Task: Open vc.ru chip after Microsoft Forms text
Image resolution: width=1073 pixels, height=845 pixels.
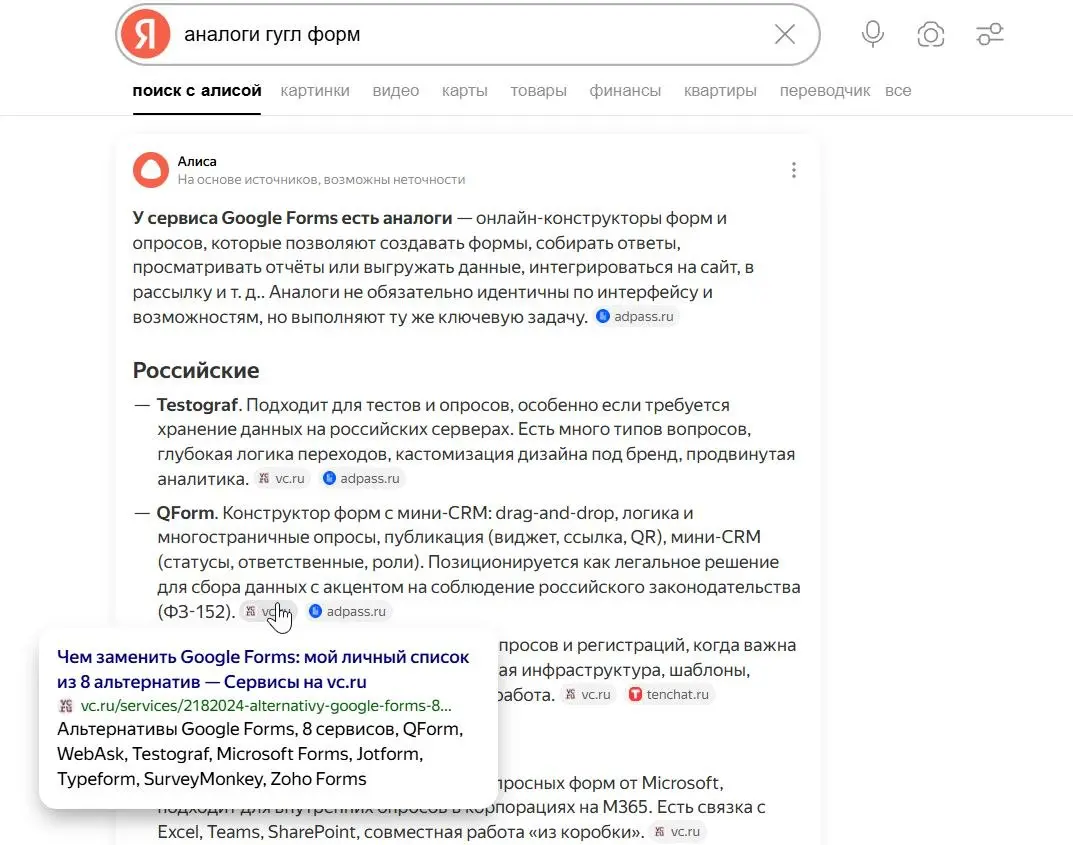Action: point(677,832)
